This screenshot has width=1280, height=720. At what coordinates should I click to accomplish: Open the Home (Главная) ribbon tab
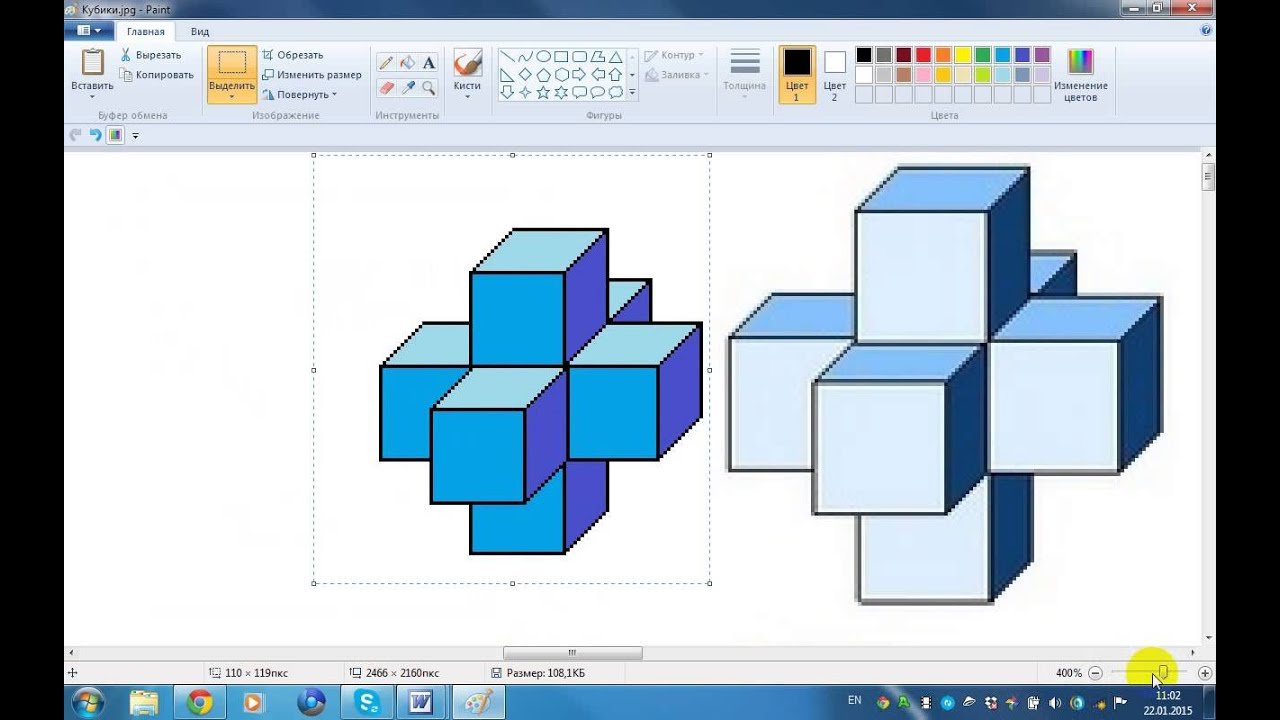point(146,32)
